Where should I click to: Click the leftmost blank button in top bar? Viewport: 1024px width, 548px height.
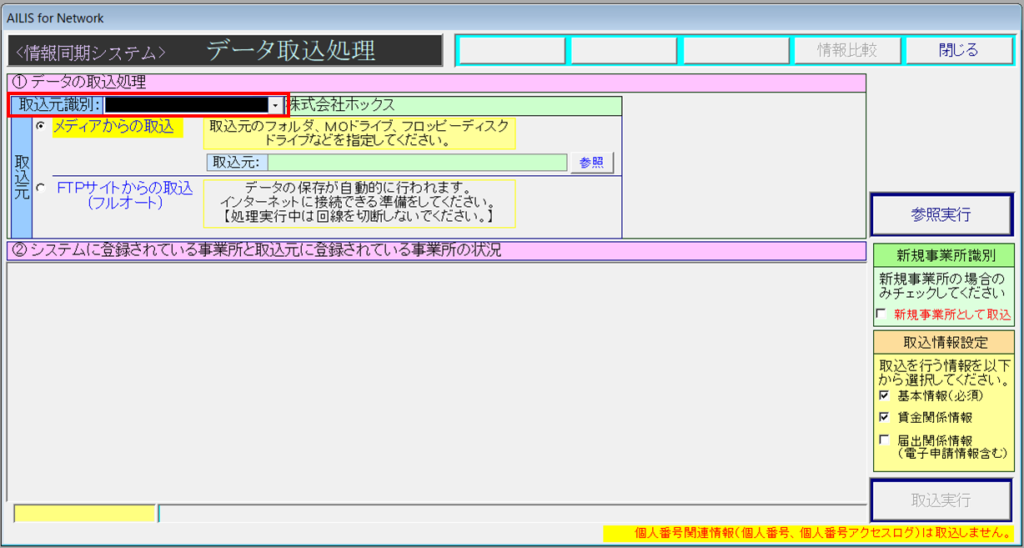510,50
